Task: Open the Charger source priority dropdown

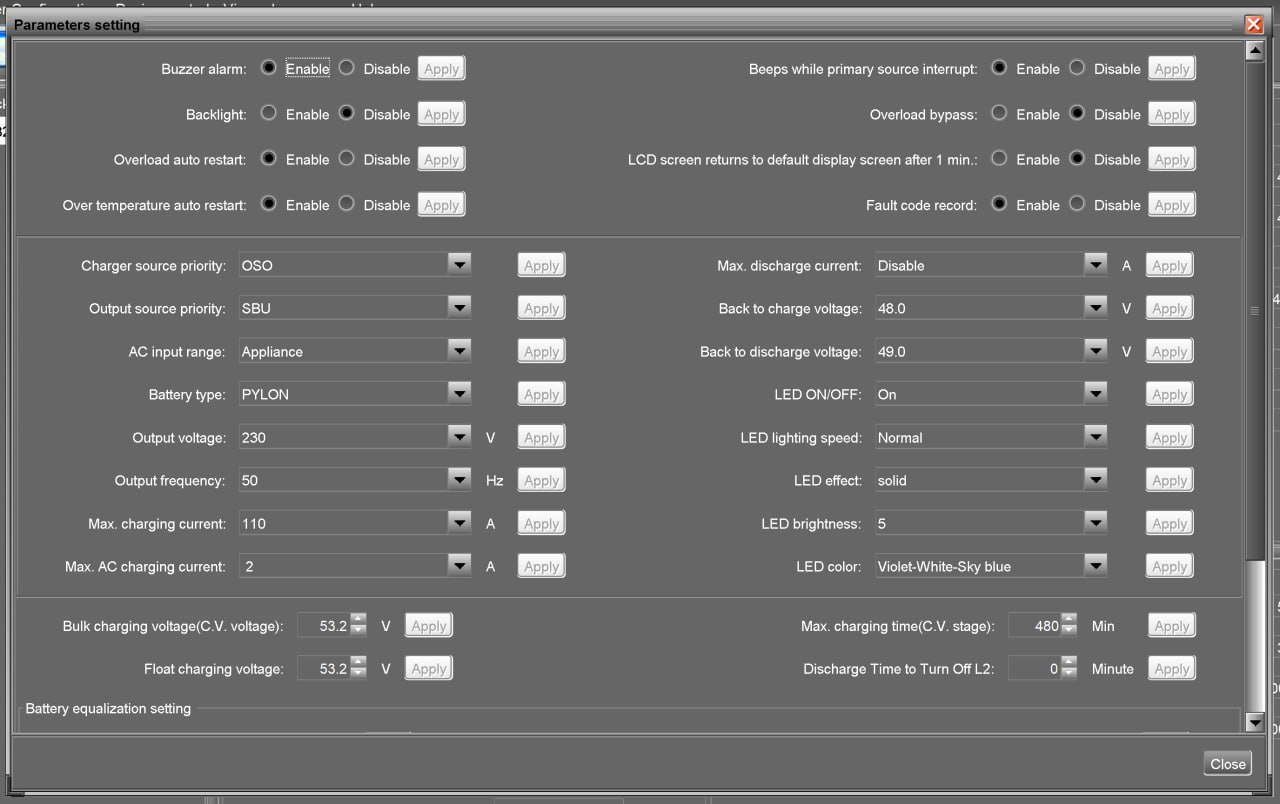Action: click(x=459, y=265)
